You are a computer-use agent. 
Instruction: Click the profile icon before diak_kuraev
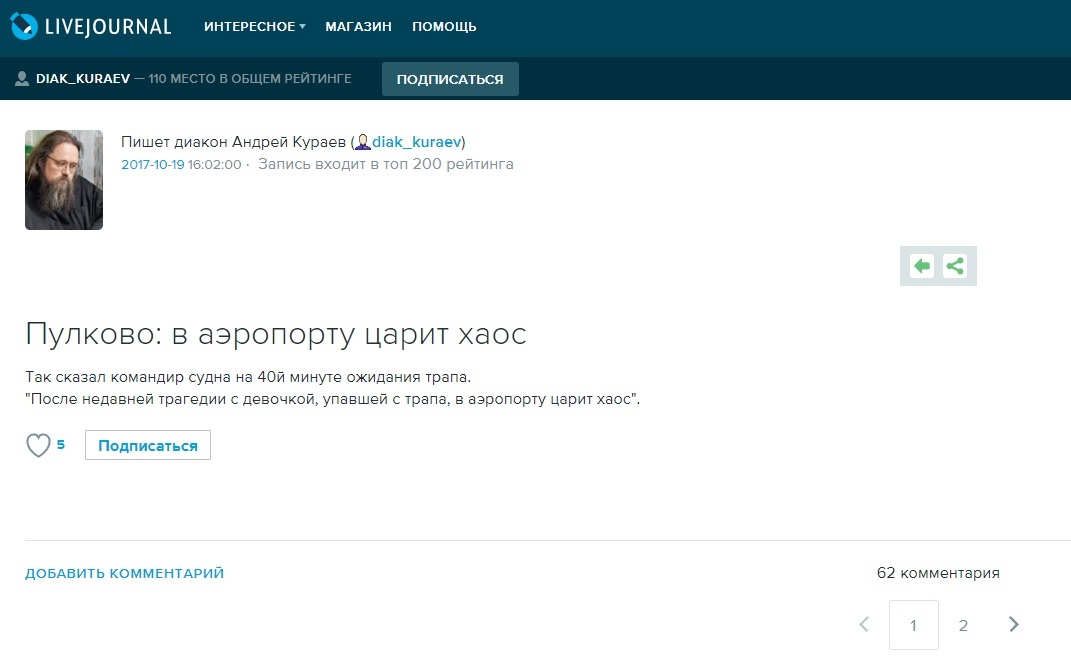pyautogui.click(x=363, y=142)
